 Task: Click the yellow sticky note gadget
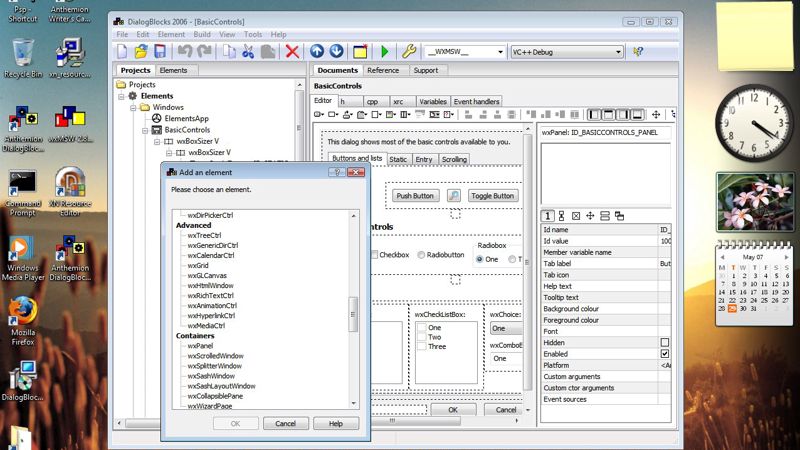(x=755, y=36)
